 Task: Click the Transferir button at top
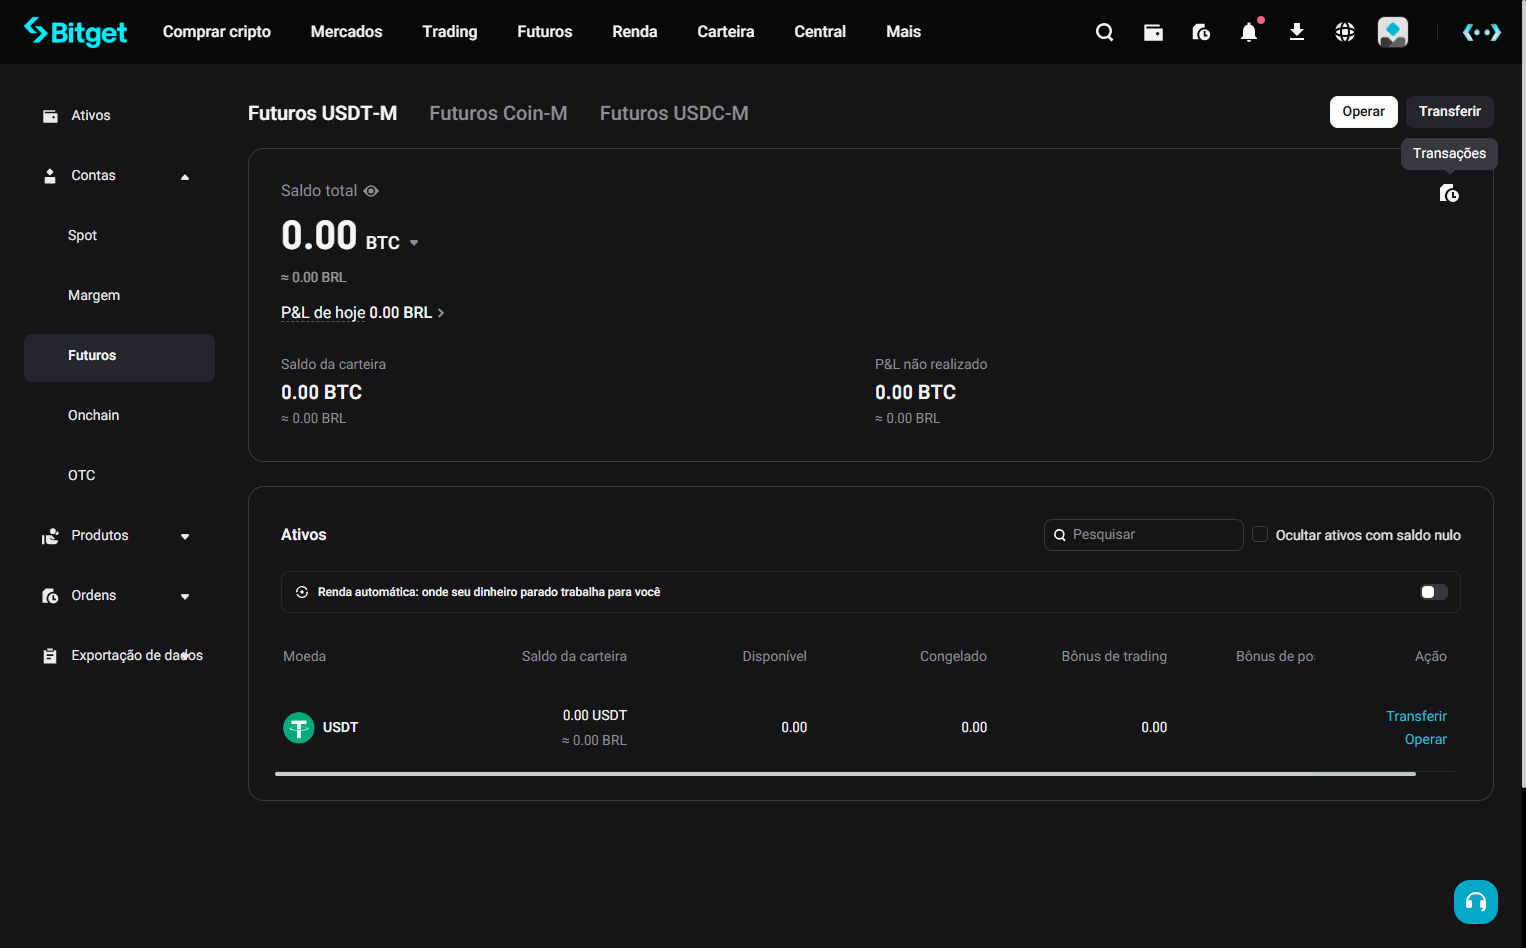coord(1449,111)
